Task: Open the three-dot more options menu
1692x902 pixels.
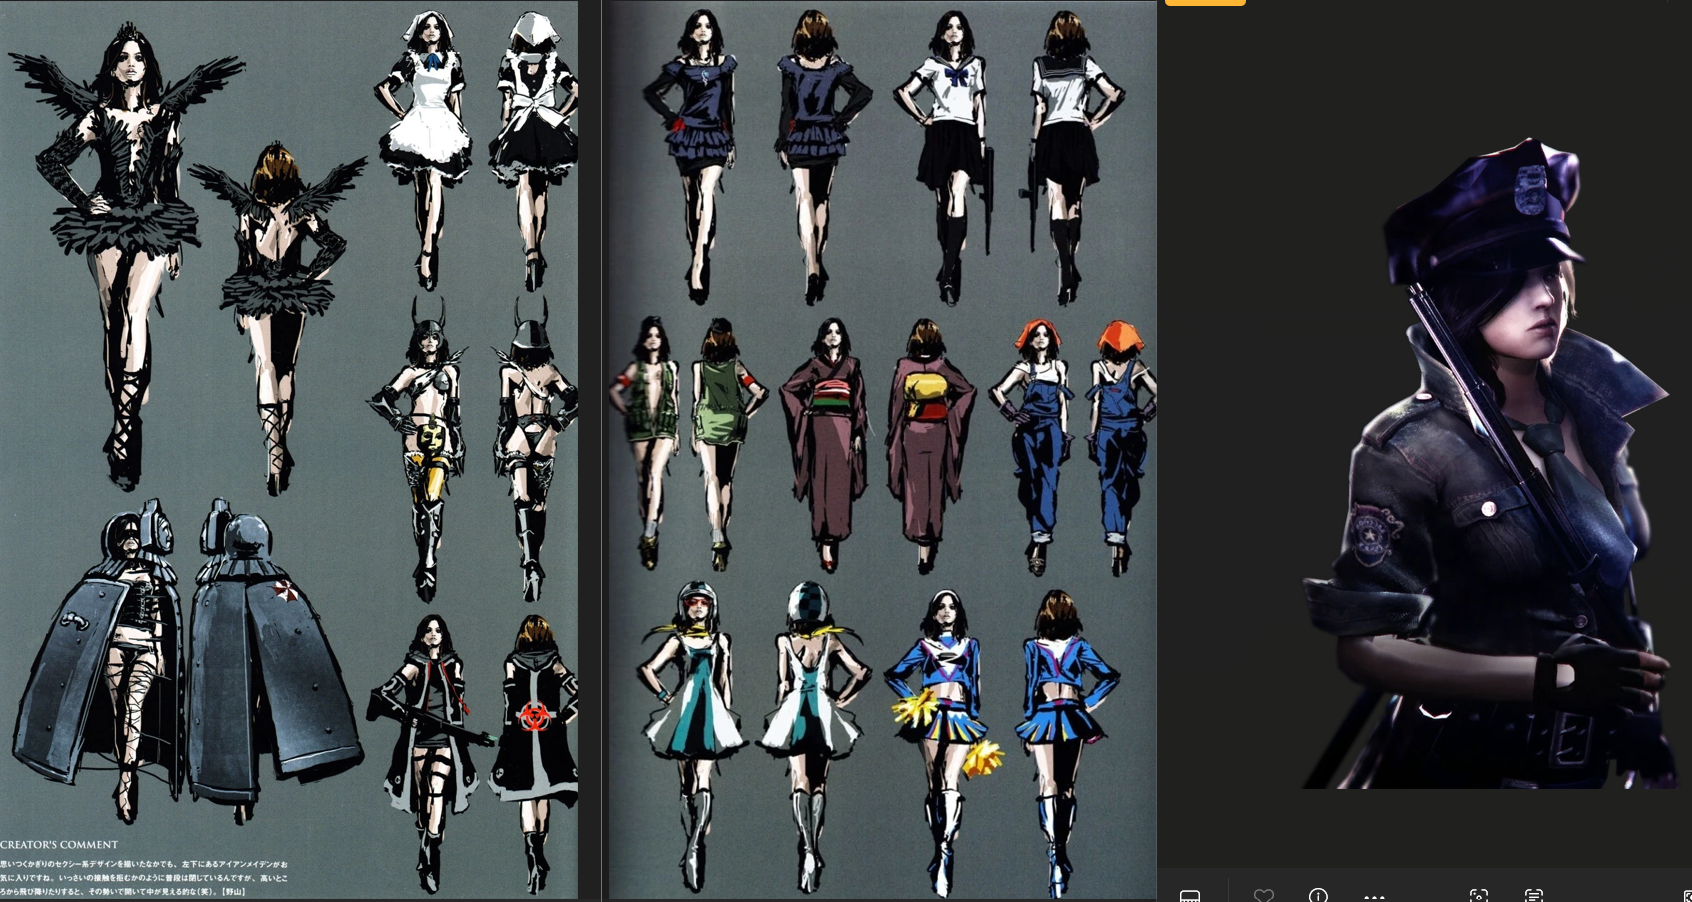Action: [x=1374, y=897]
